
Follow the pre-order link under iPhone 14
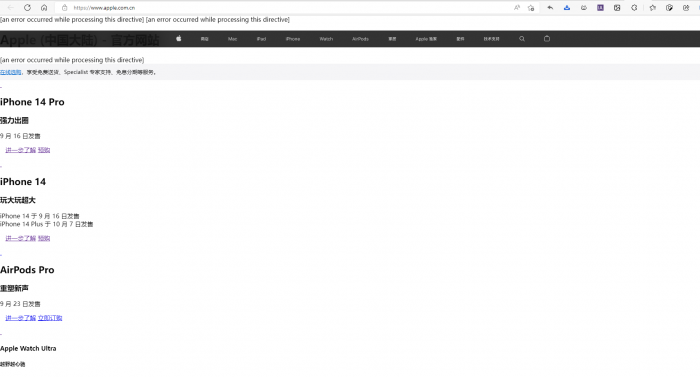coord(44,239)
